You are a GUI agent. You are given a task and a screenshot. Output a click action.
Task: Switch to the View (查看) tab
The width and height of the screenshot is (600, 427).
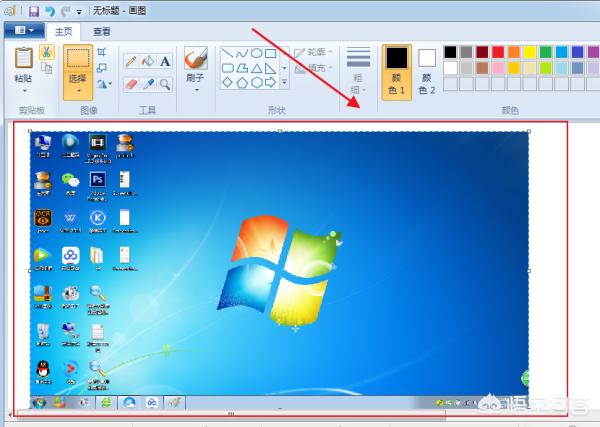102,31
